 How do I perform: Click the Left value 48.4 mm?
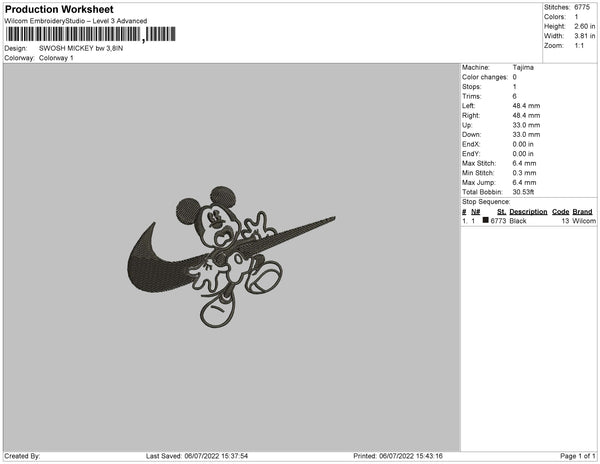(526, 106)
